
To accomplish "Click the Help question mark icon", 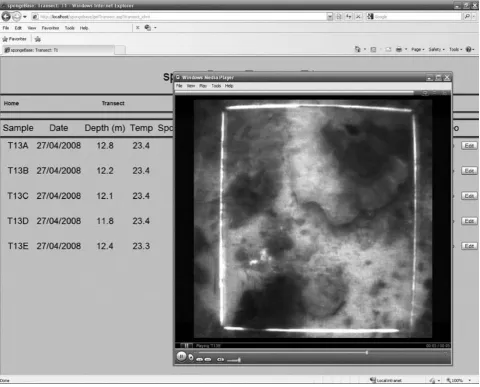I will click(x=469, y=49).
